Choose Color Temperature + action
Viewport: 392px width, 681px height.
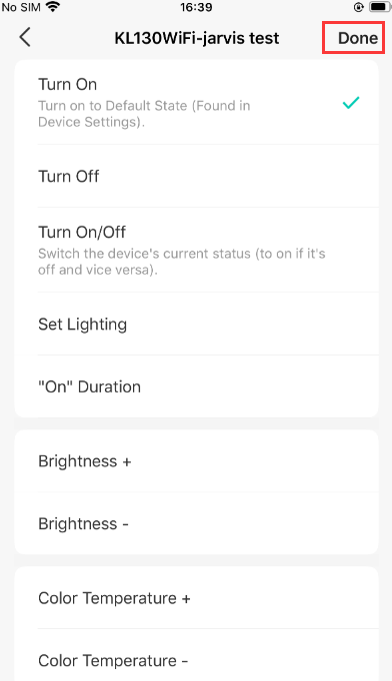point(197,598)
